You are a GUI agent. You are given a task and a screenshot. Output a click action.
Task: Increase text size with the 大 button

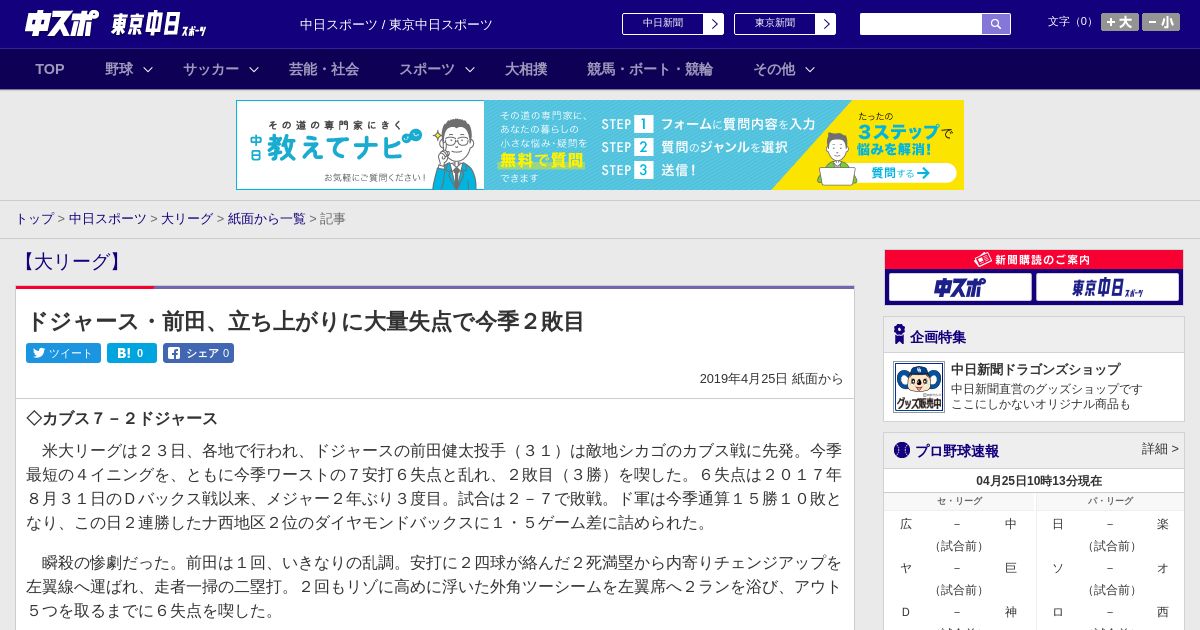1120,22
